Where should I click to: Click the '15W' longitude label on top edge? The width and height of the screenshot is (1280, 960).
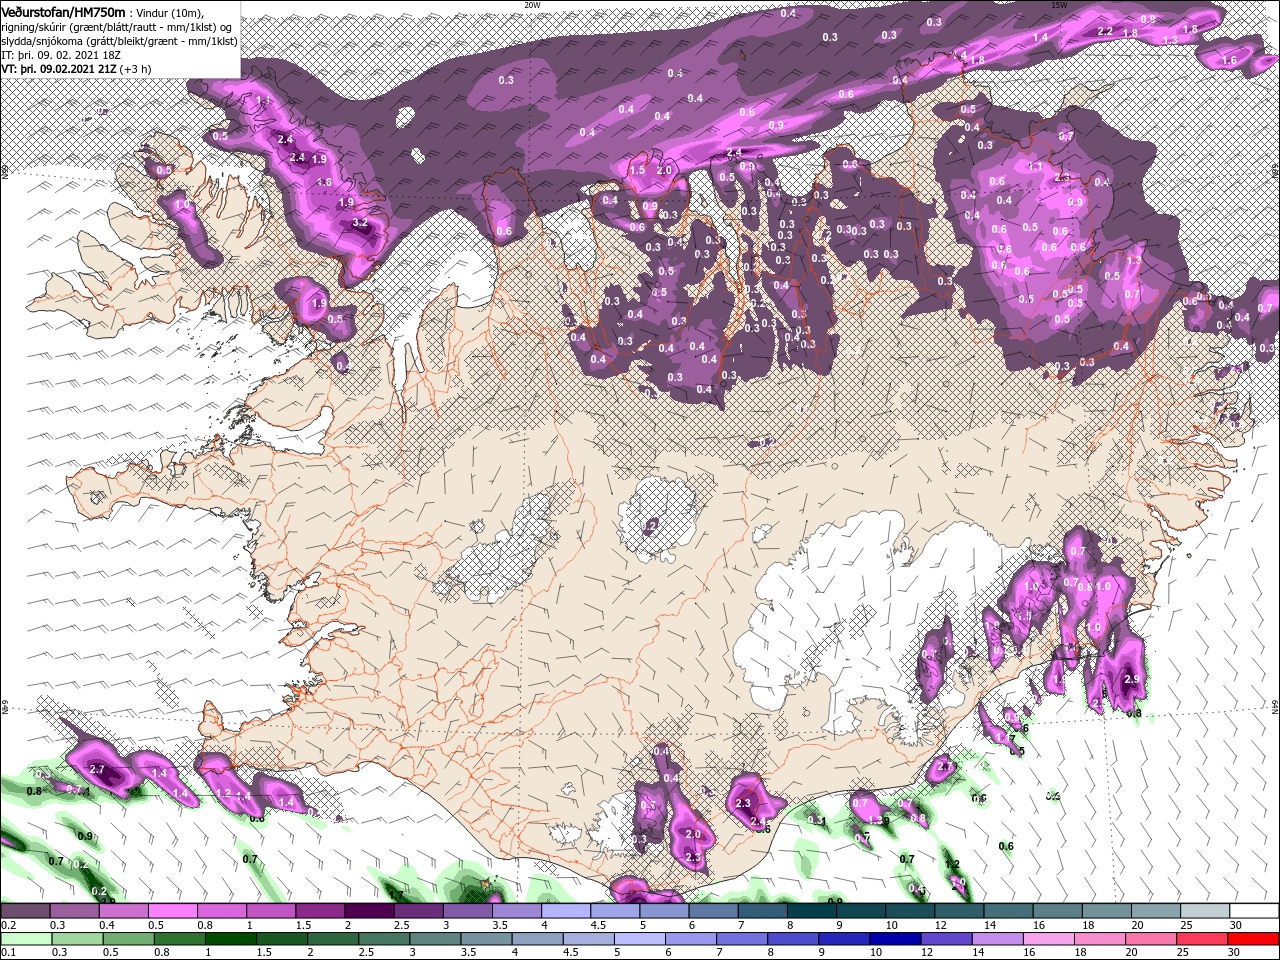point(1059,5)
